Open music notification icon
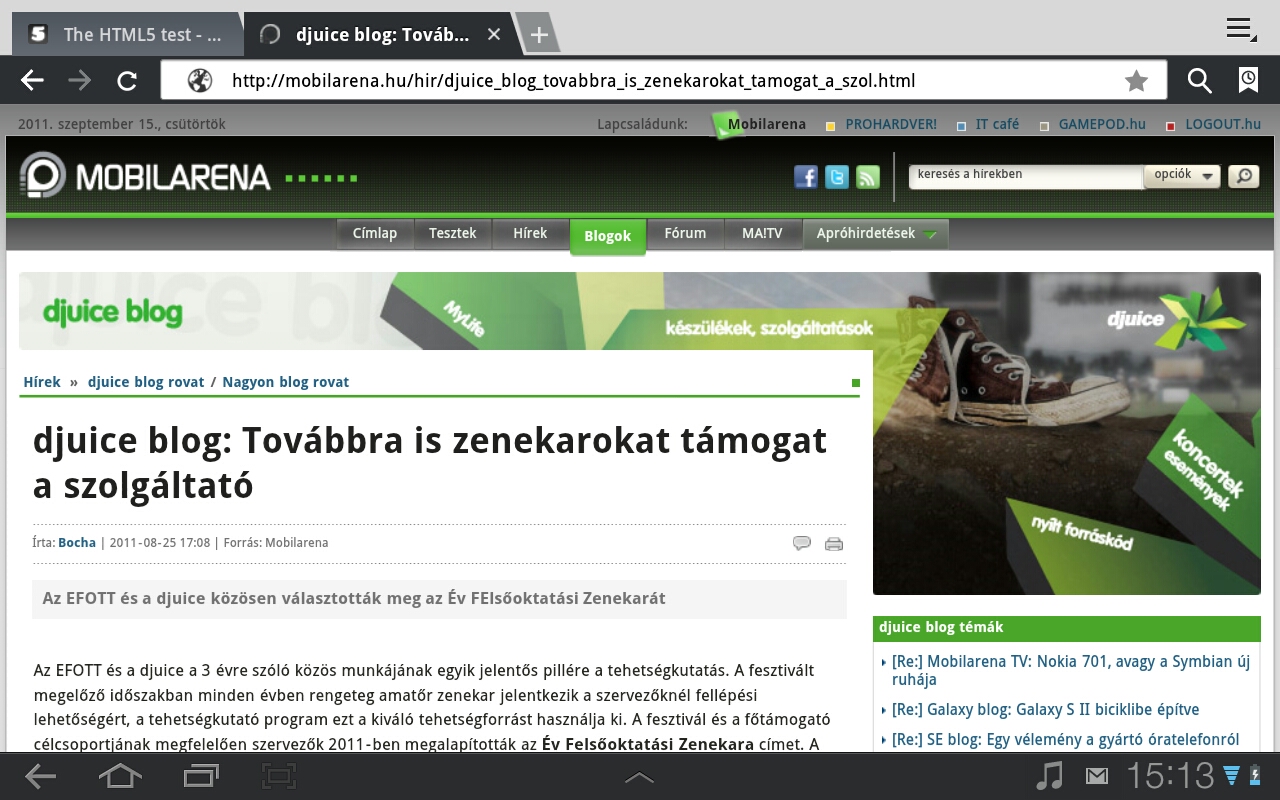 pyautogui.click(x=1049, y=776)
